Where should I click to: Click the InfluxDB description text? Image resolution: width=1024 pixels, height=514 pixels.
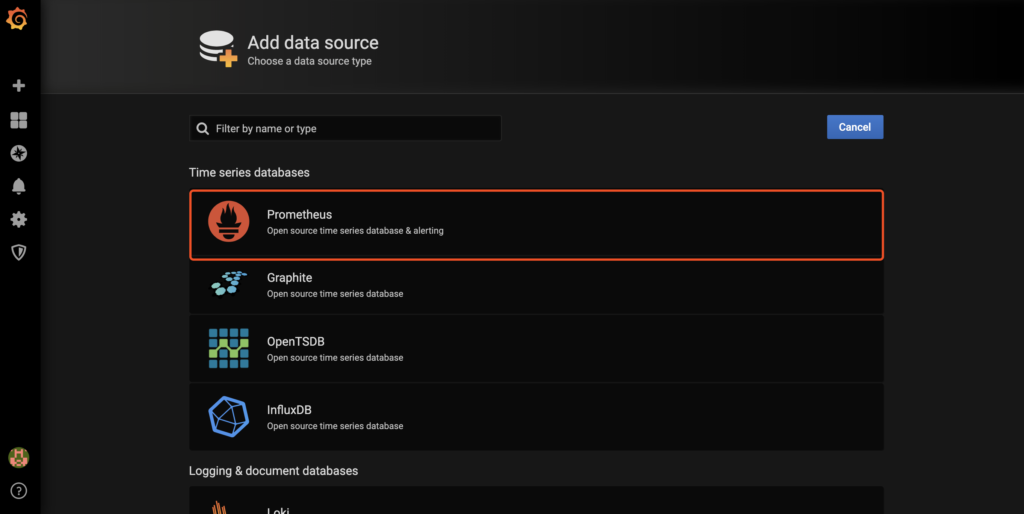[x=335, y=426]
